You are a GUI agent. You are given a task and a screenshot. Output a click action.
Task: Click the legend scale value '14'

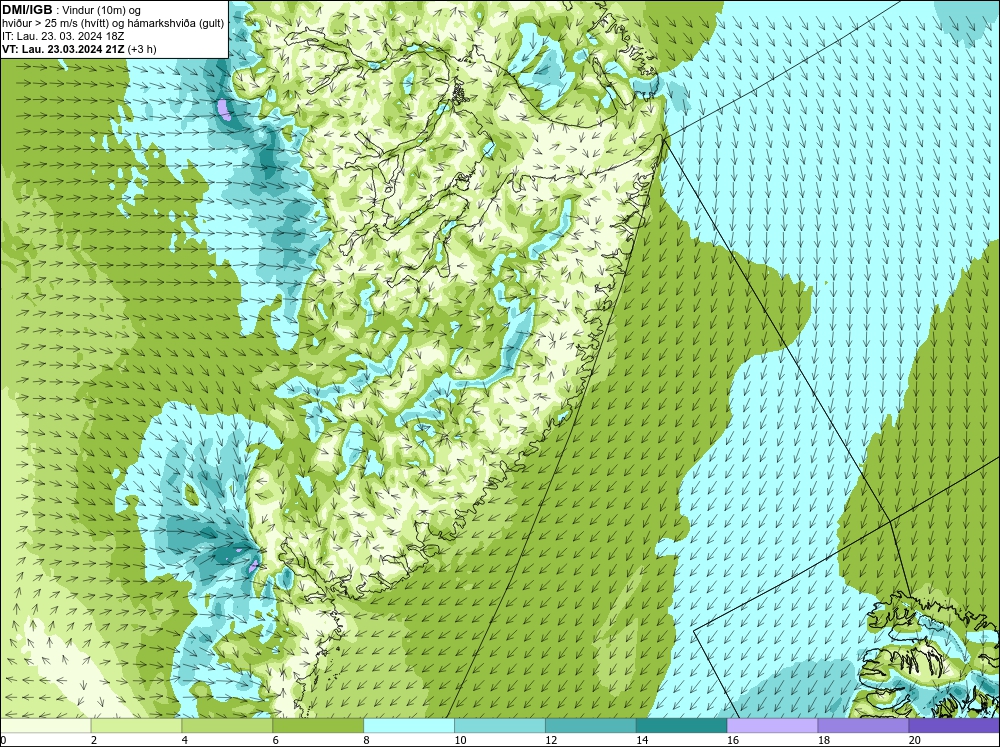[642, 740]
